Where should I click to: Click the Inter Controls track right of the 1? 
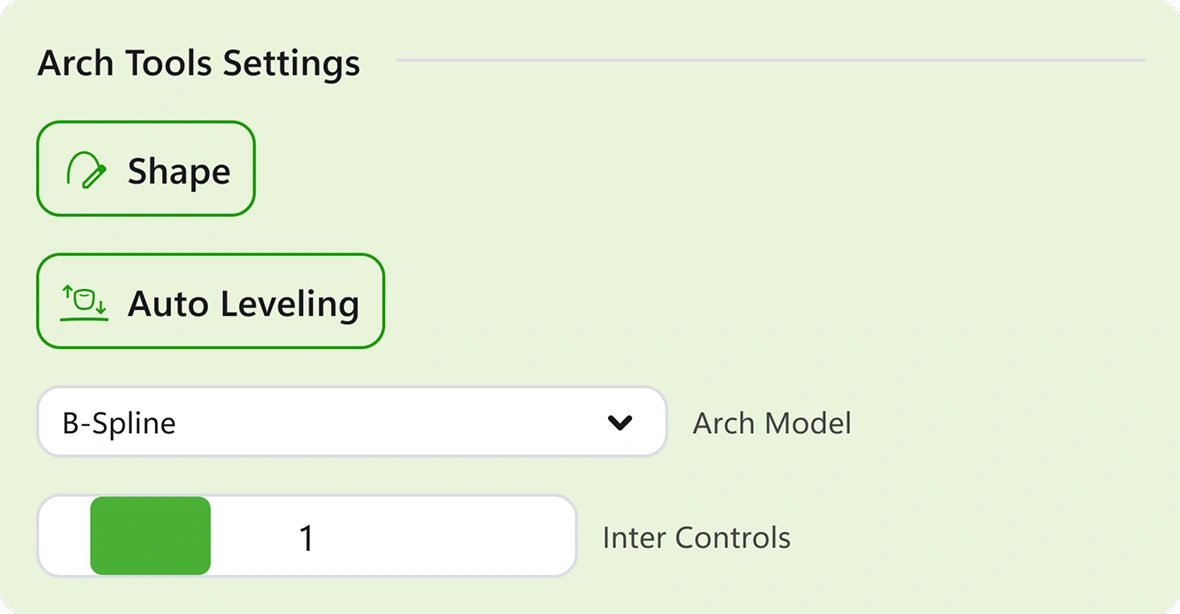tap(444, 536)
